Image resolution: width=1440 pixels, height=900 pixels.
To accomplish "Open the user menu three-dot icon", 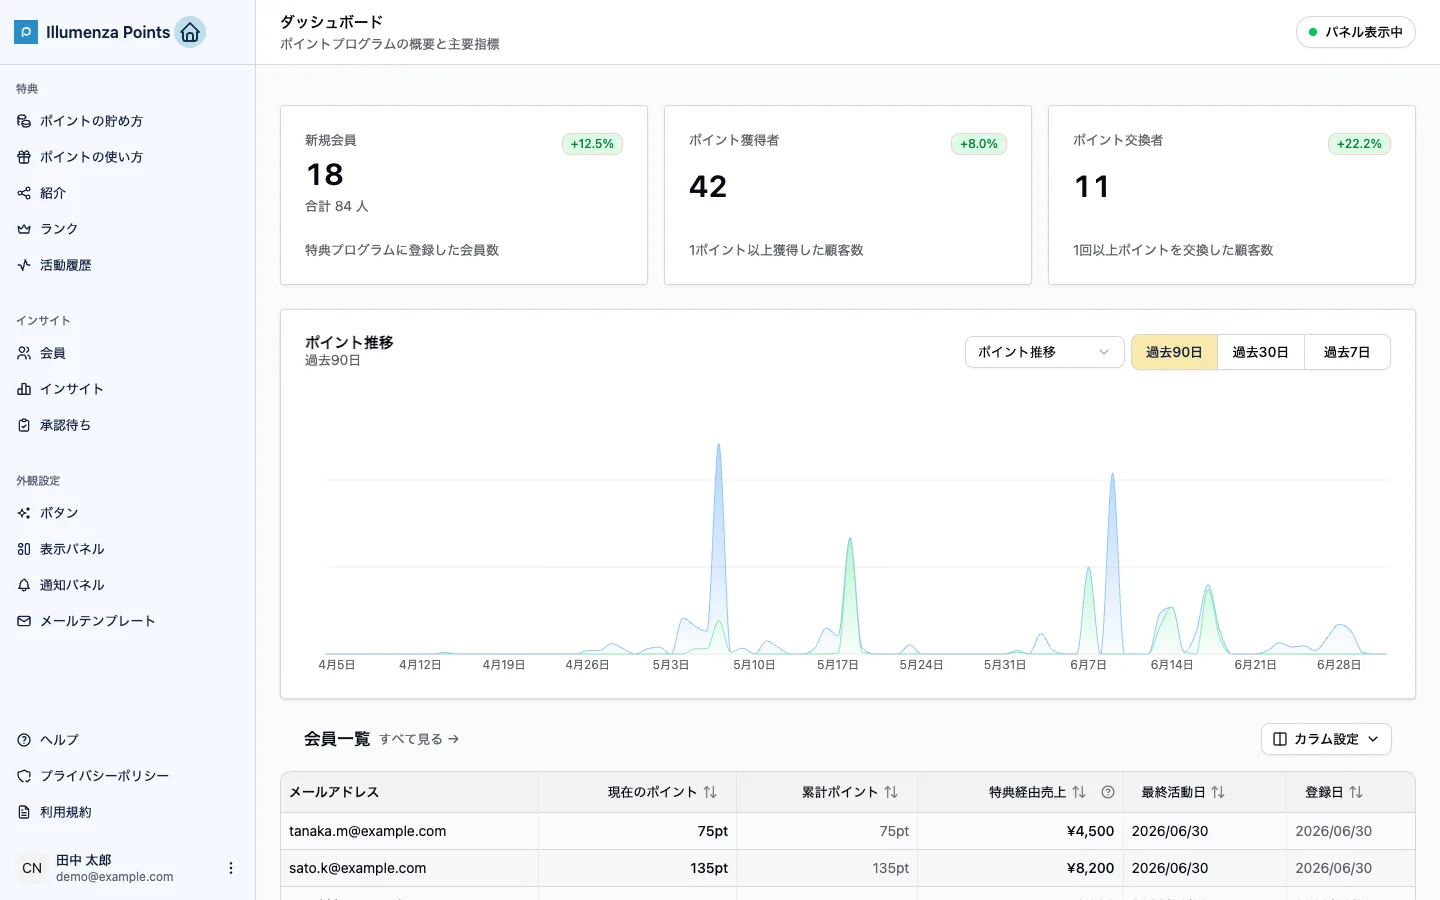I will pyautogui.click(x=231, y=868).
